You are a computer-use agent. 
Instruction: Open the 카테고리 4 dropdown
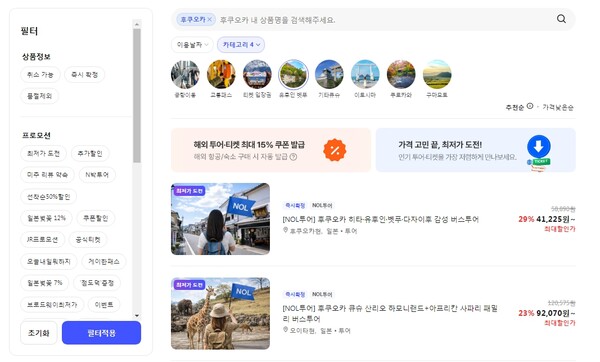241,45
